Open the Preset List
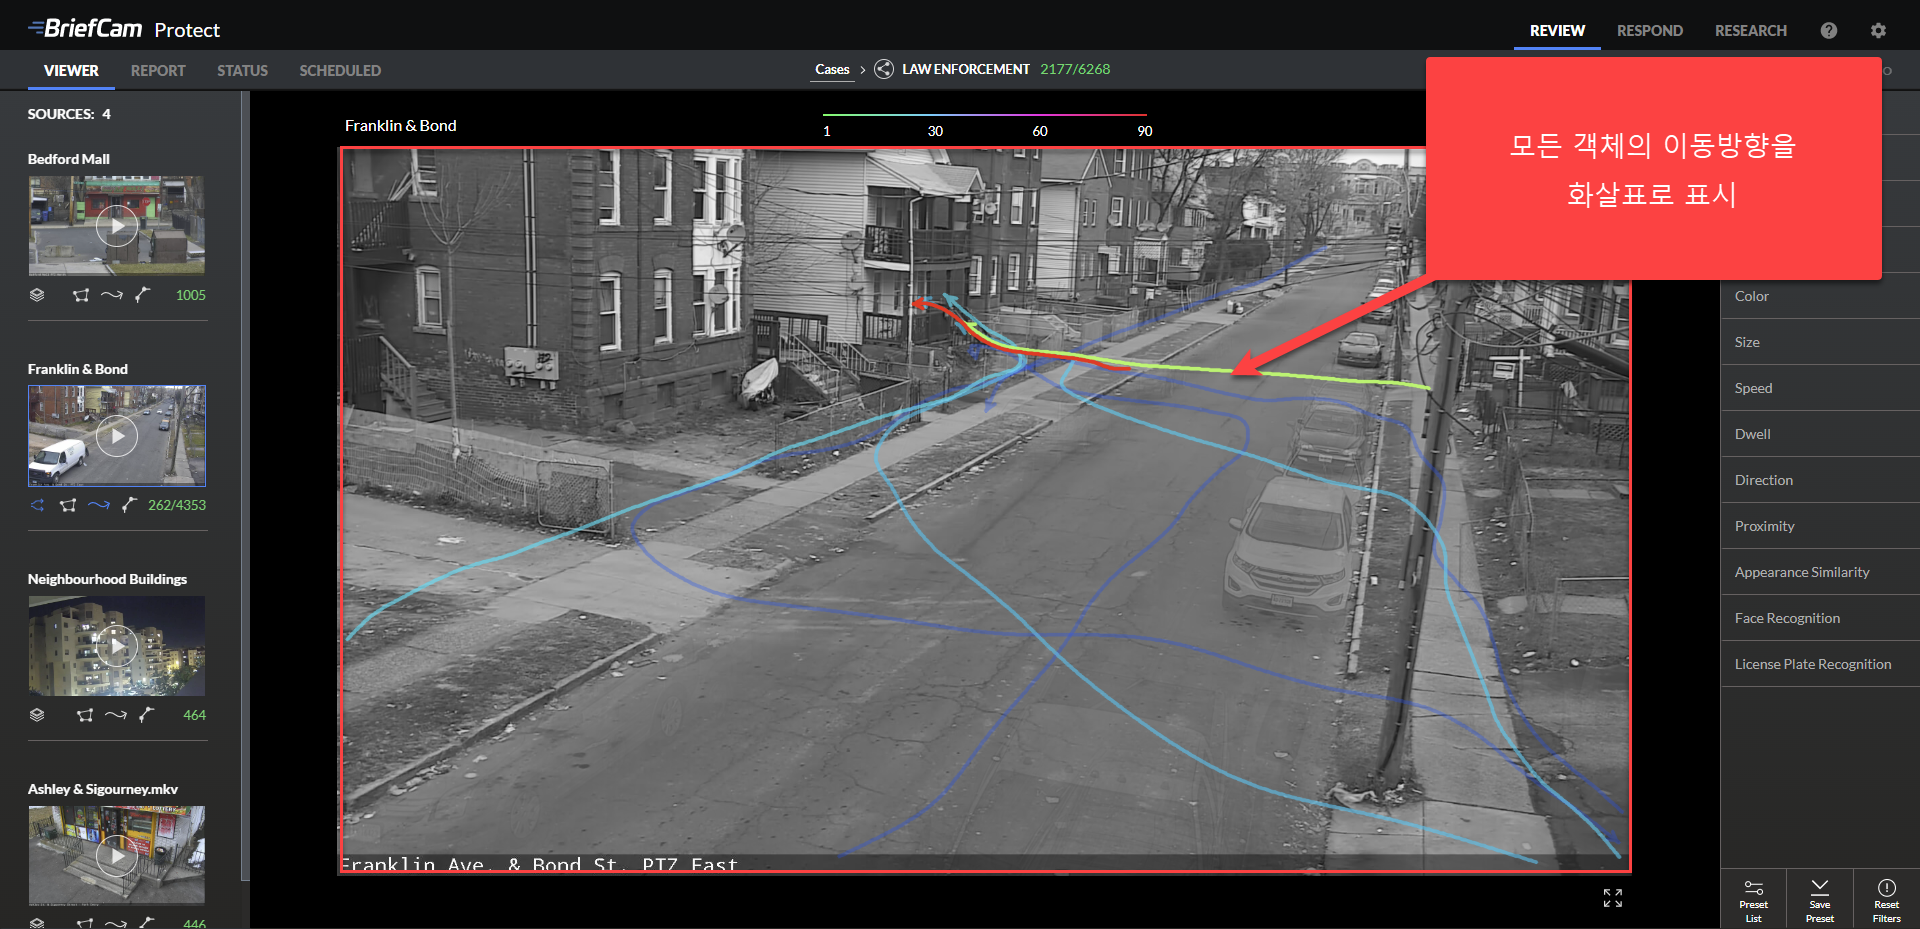Viewport: 1920px width, 929px height. tap(1753, 900)
